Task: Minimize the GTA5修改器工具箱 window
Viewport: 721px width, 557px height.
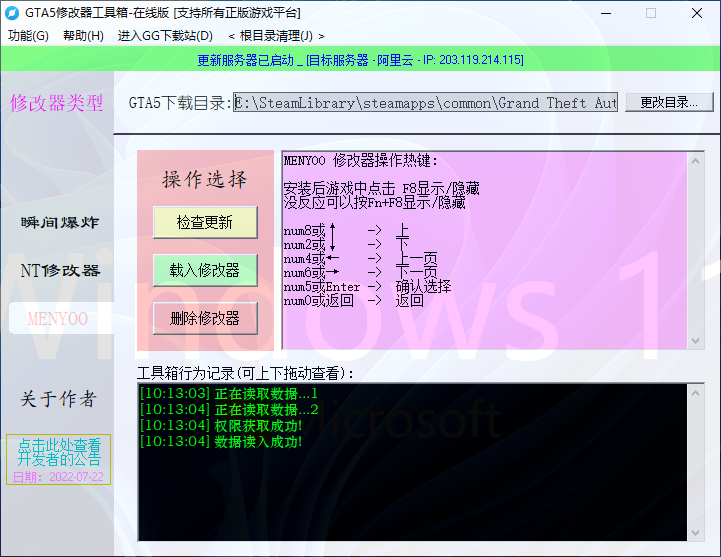Action: (606, 13)
